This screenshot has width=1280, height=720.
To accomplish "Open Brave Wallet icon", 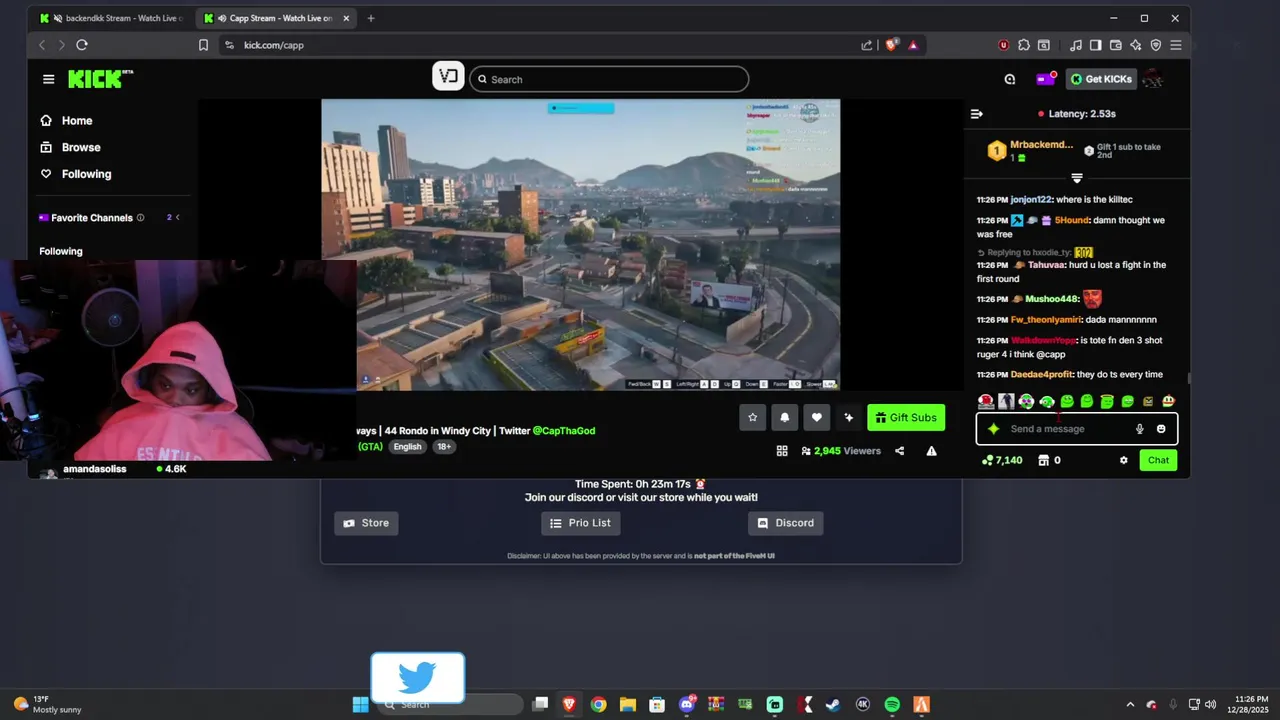I will pos(1115,45).
